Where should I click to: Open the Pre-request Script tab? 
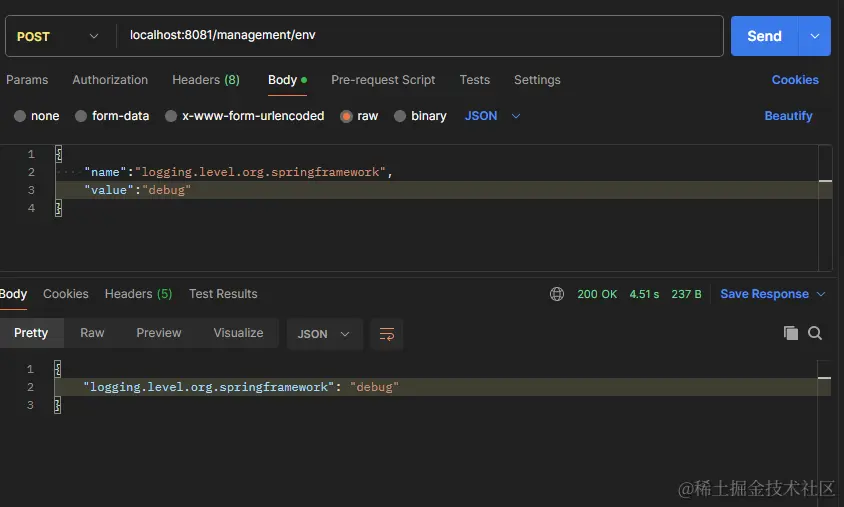(x=383, y=80)
